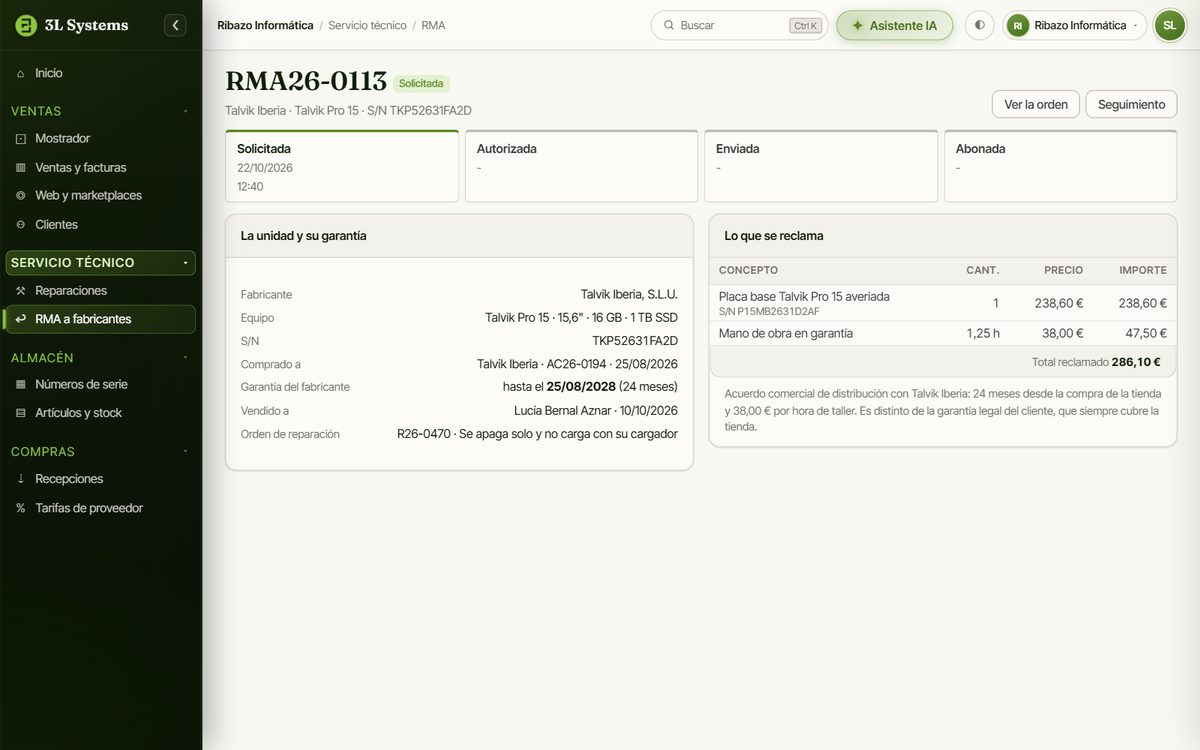Open Recepciones from the sidebar
1200x750 pixels.
click(101, 478)
